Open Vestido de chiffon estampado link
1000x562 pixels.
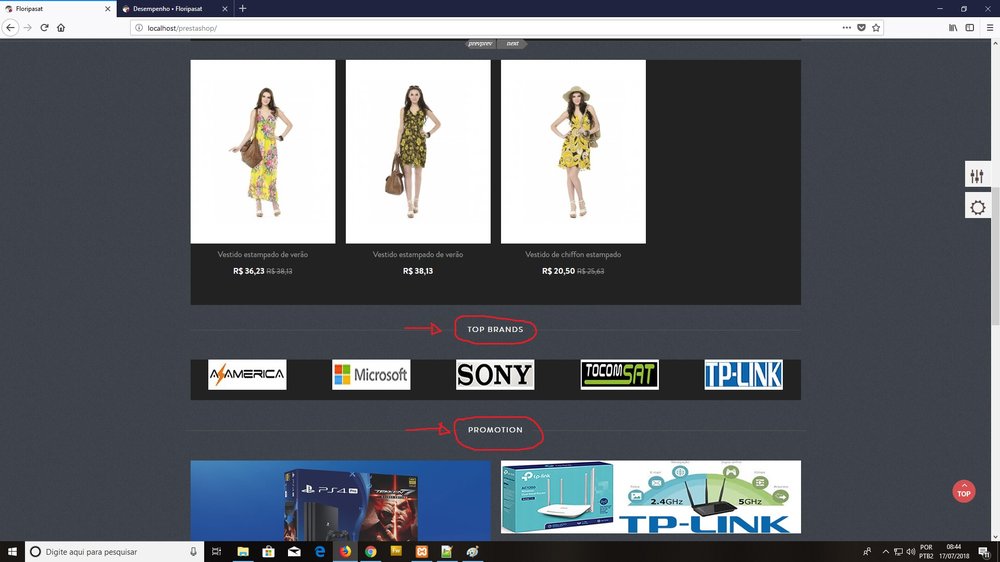point(573,255)
